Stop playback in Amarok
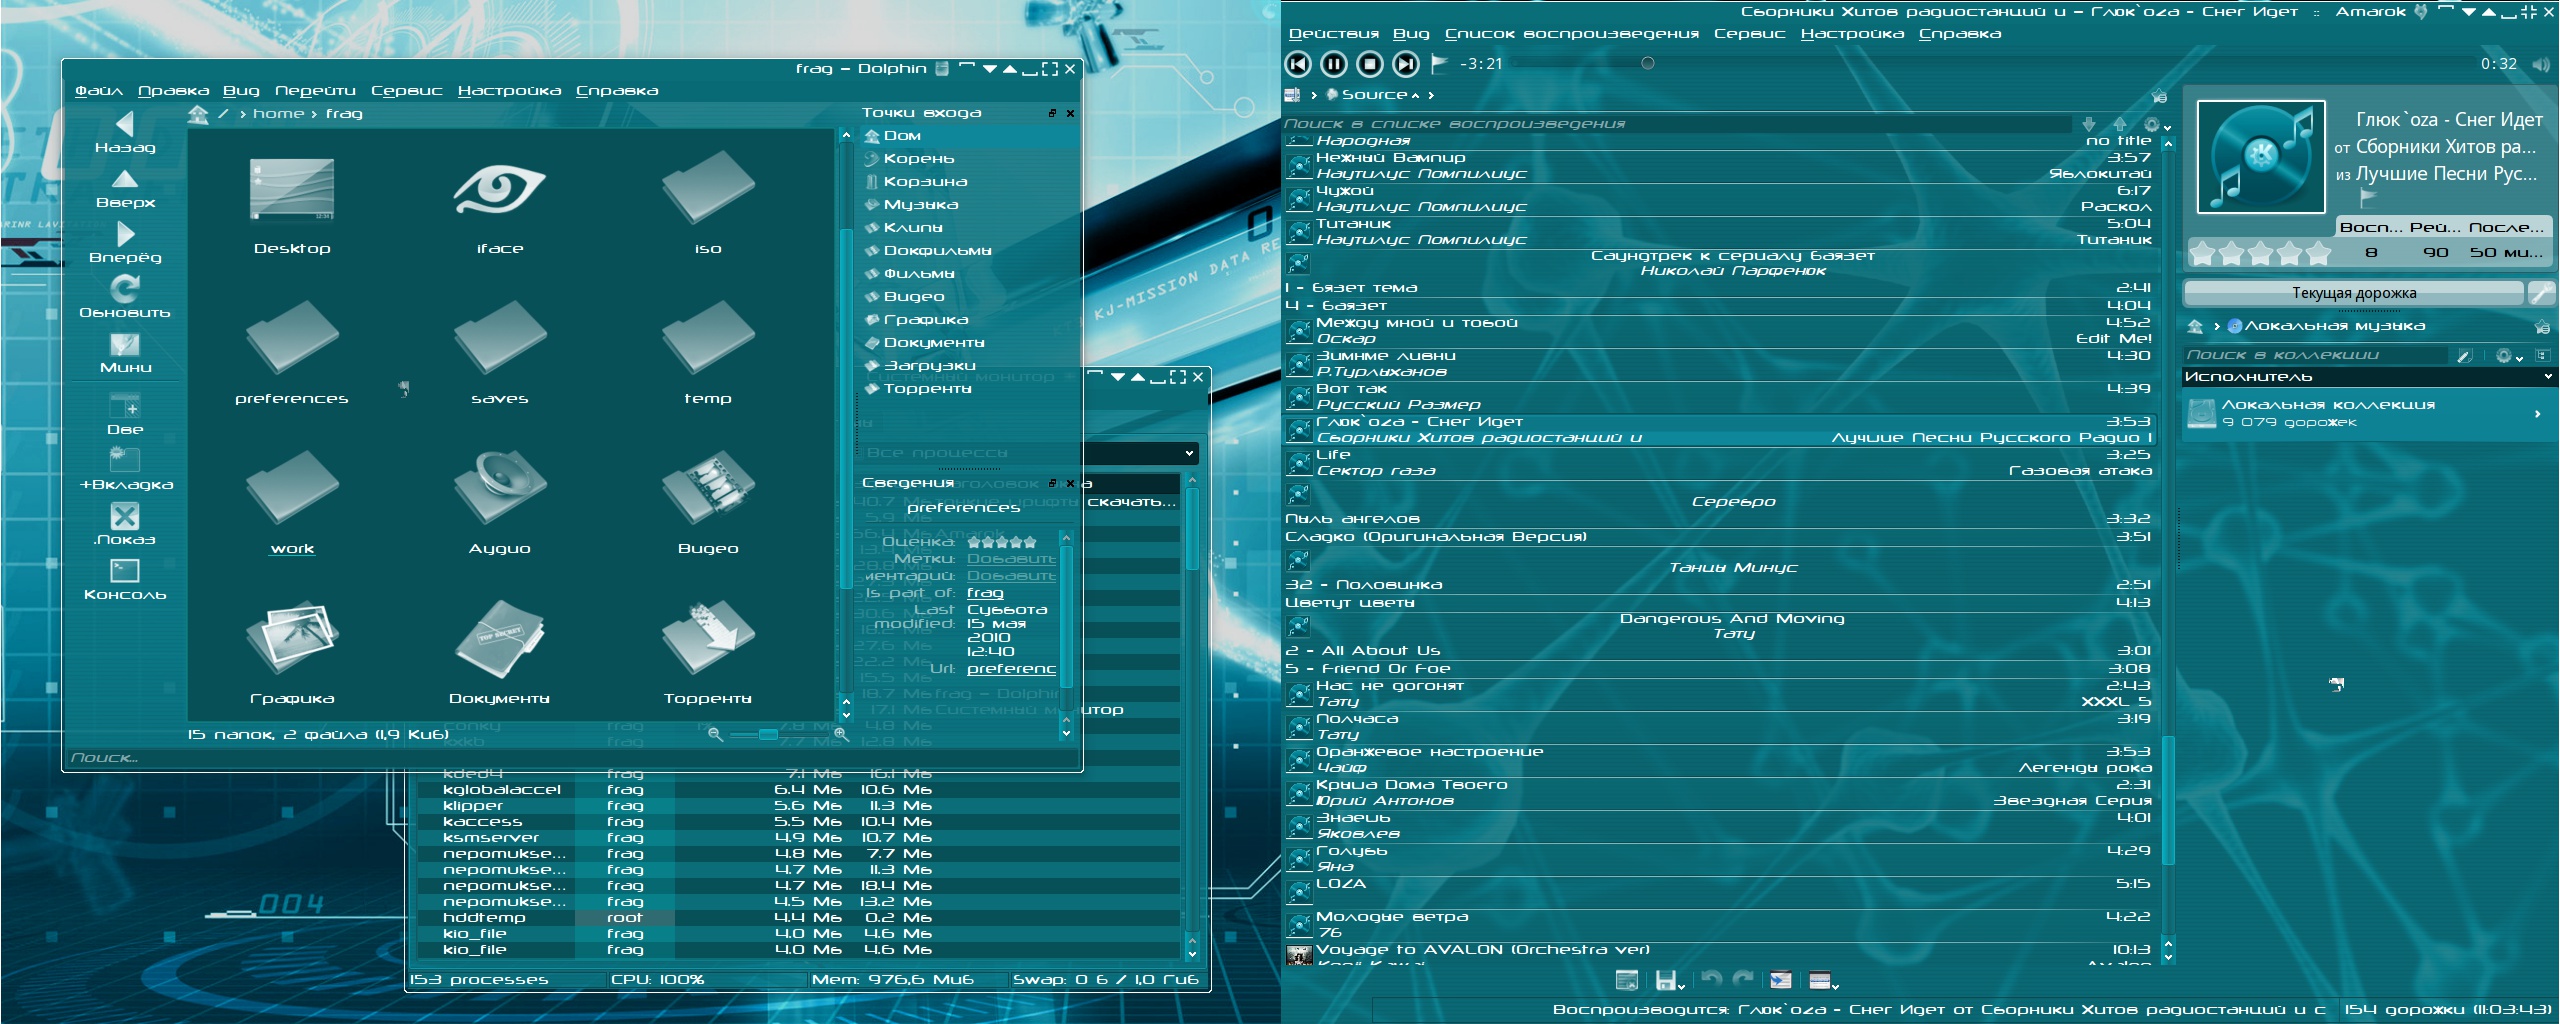2560x1024 pixels. [x=1370, y=64]
